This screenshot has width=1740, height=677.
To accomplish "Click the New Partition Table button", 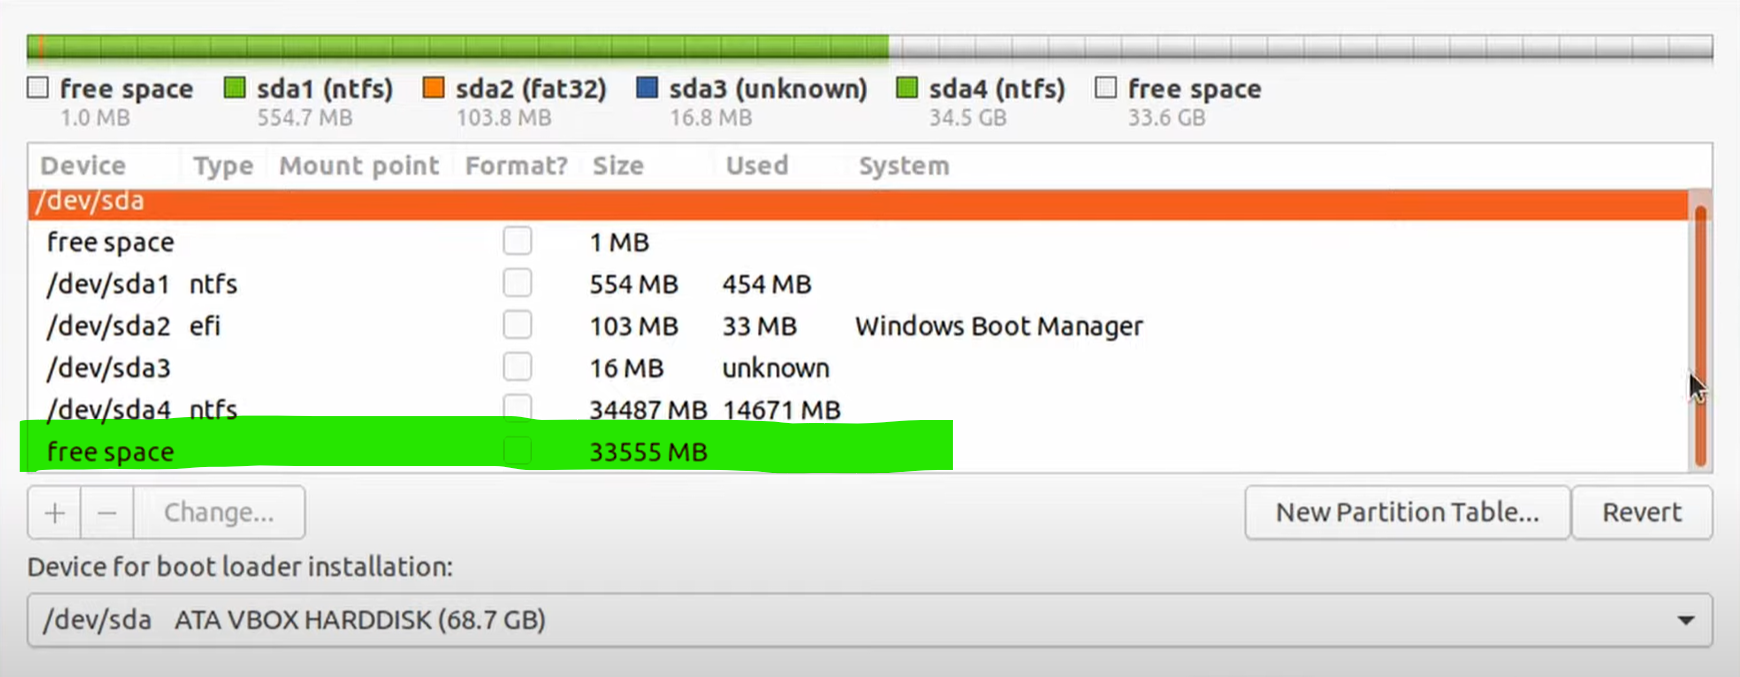I will pos(1406,512).
